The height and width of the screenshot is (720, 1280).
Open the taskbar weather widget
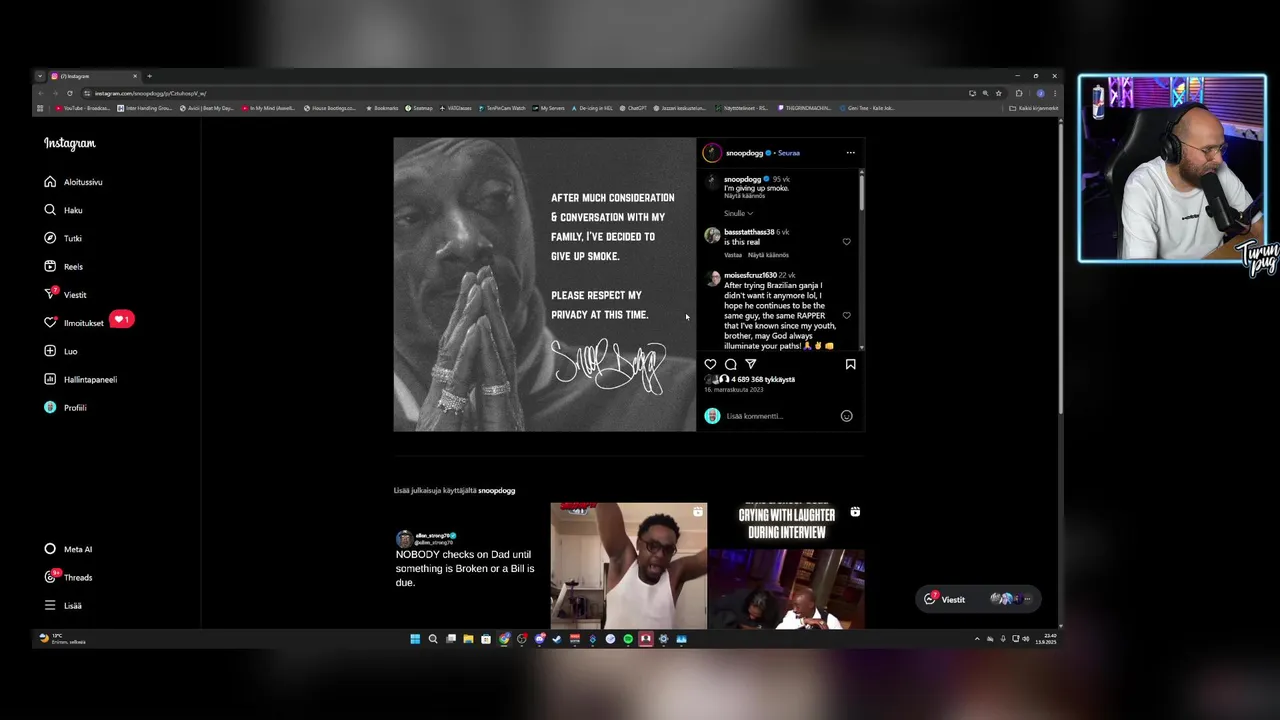click(x=62, y=639)
